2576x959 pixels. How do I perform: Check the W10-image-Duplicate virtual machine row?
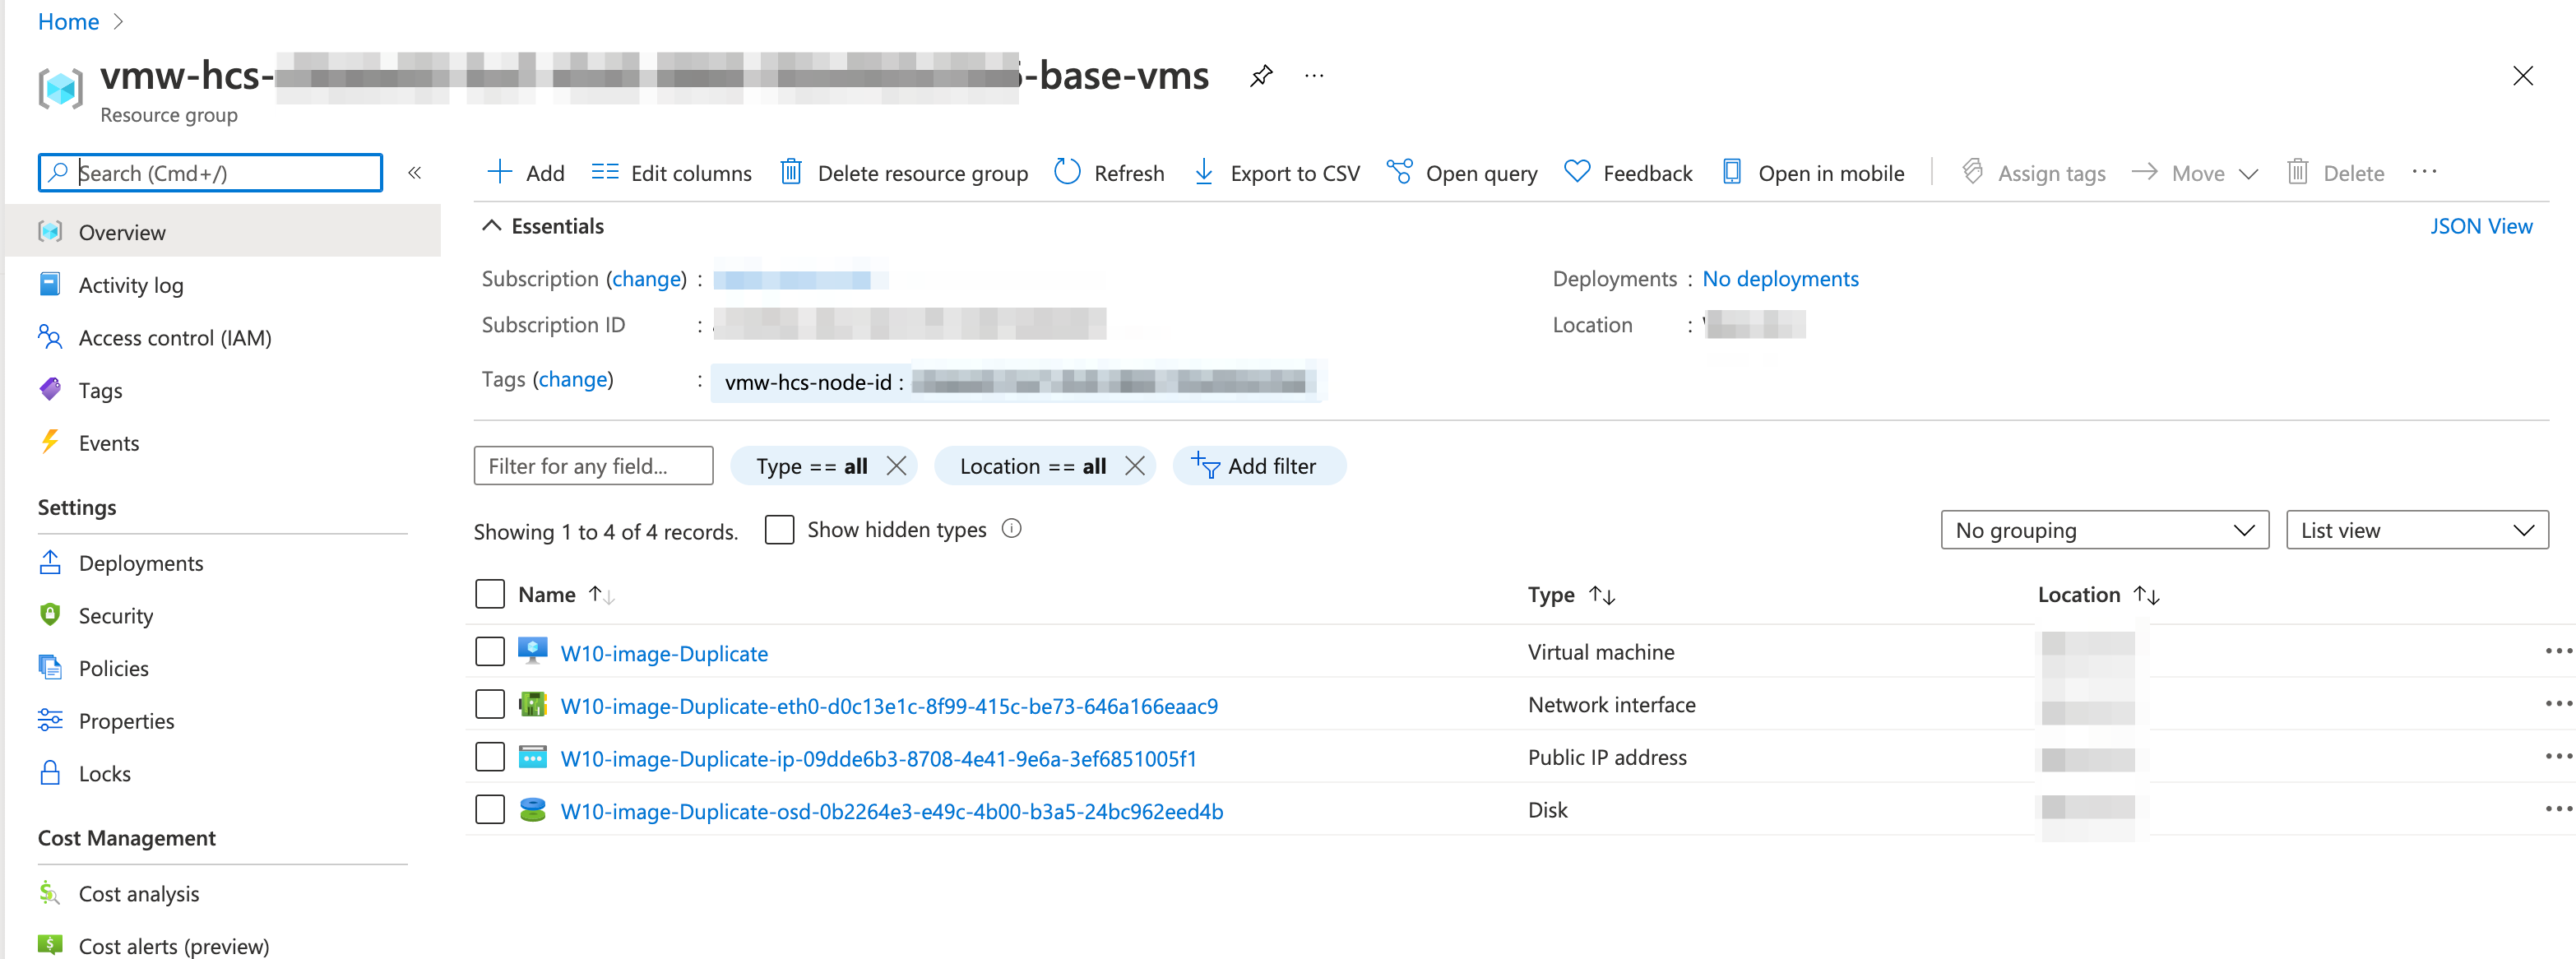pos(490,652)
